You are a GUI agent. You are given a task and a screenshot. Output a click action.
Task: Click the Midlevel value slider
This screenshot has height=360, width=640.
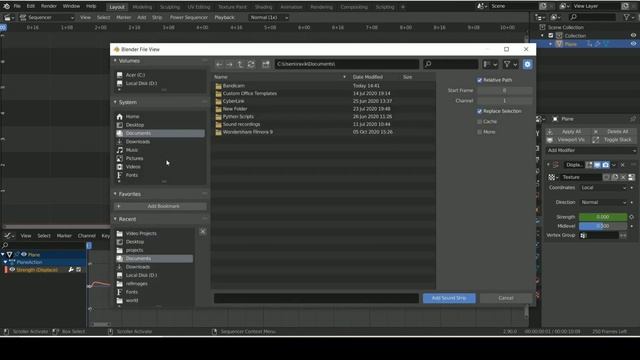tap(603, 226)
